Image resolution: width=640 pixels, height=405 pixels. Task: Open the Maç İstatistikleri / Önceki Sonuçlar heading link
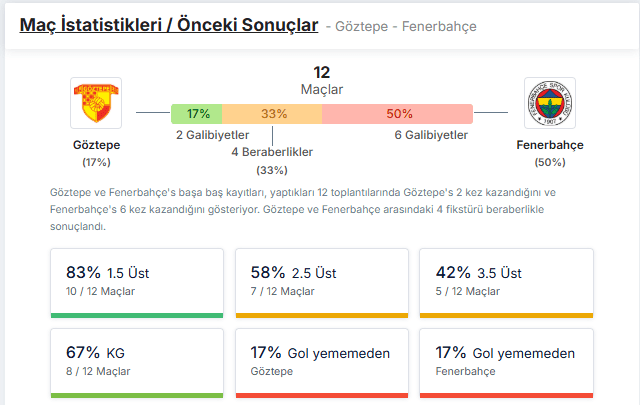(x=169, y=25)
